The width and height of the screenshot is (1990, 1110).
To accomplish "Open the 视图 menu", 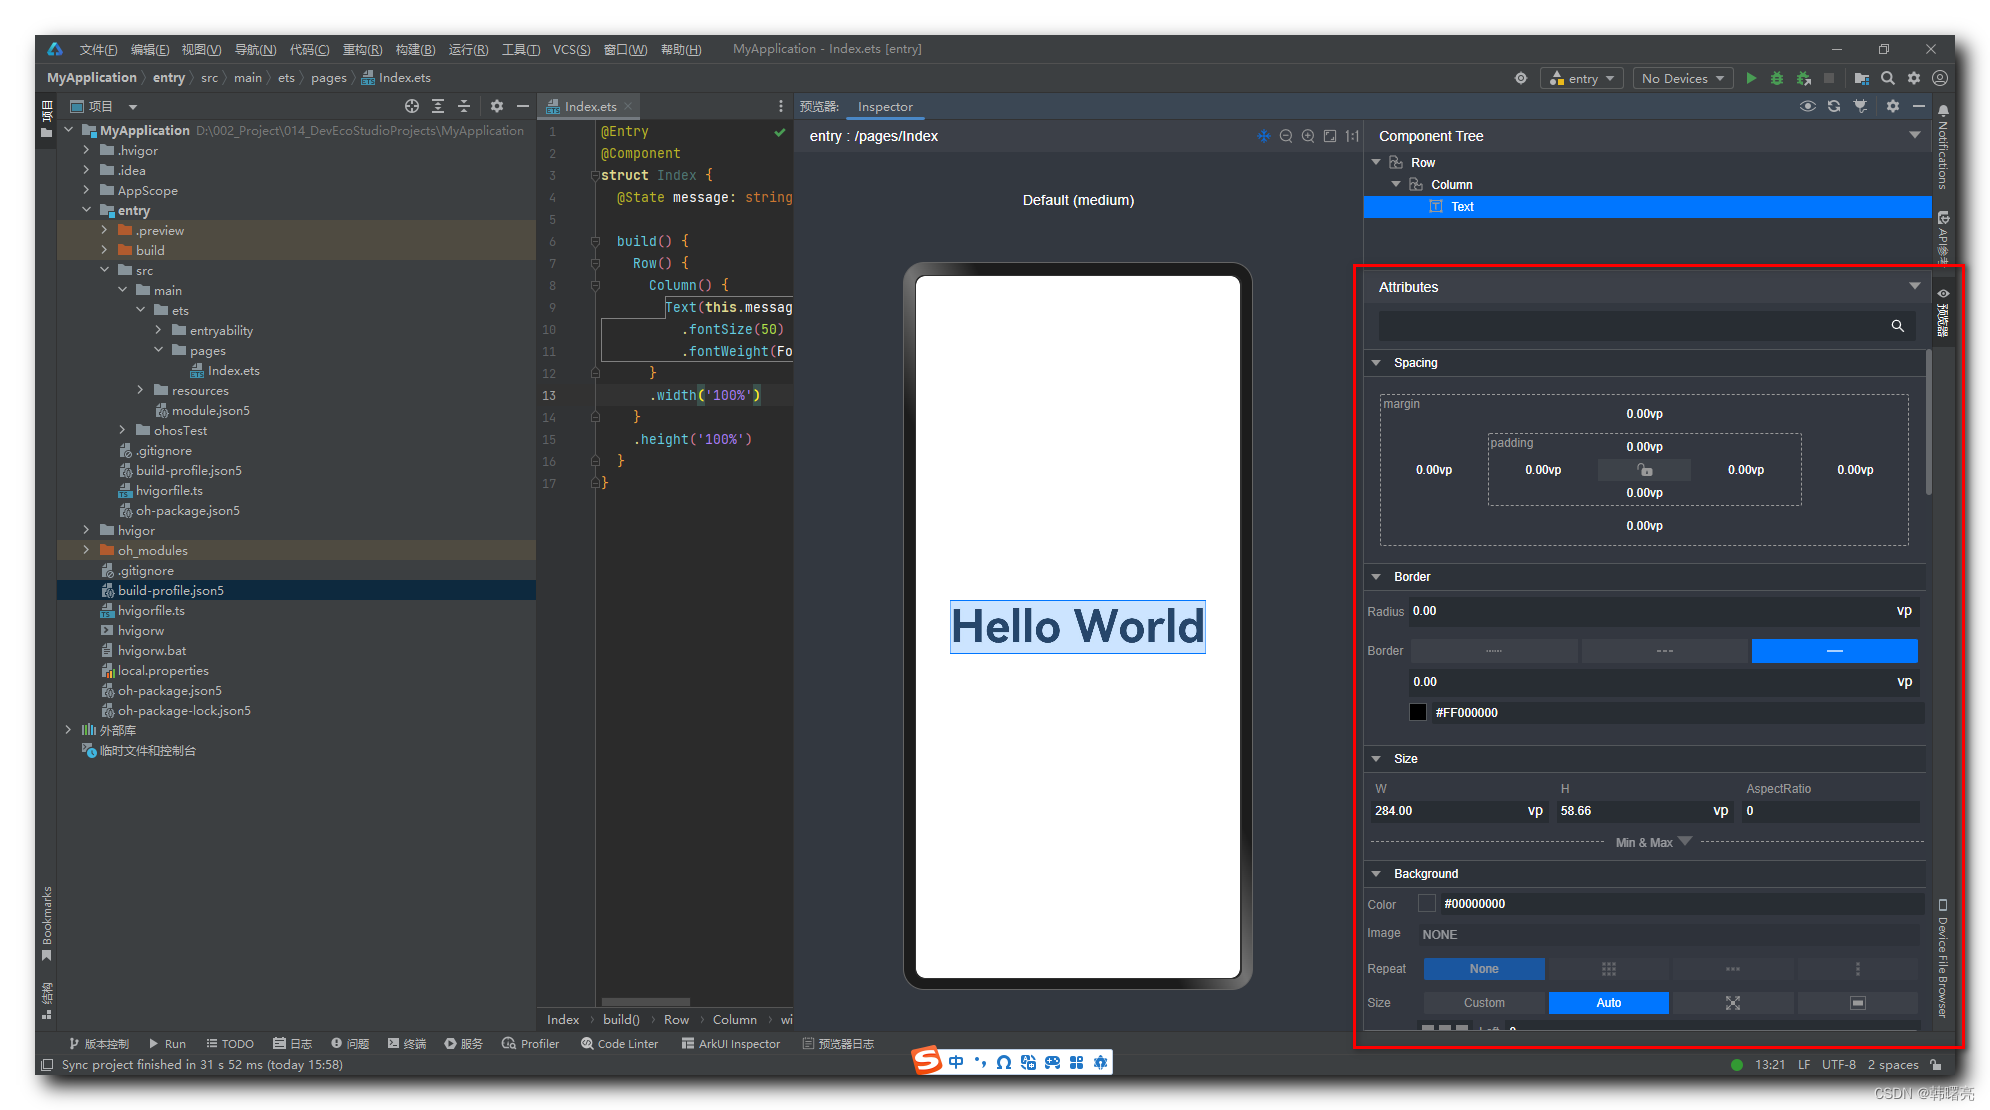I will click(200, 49).
